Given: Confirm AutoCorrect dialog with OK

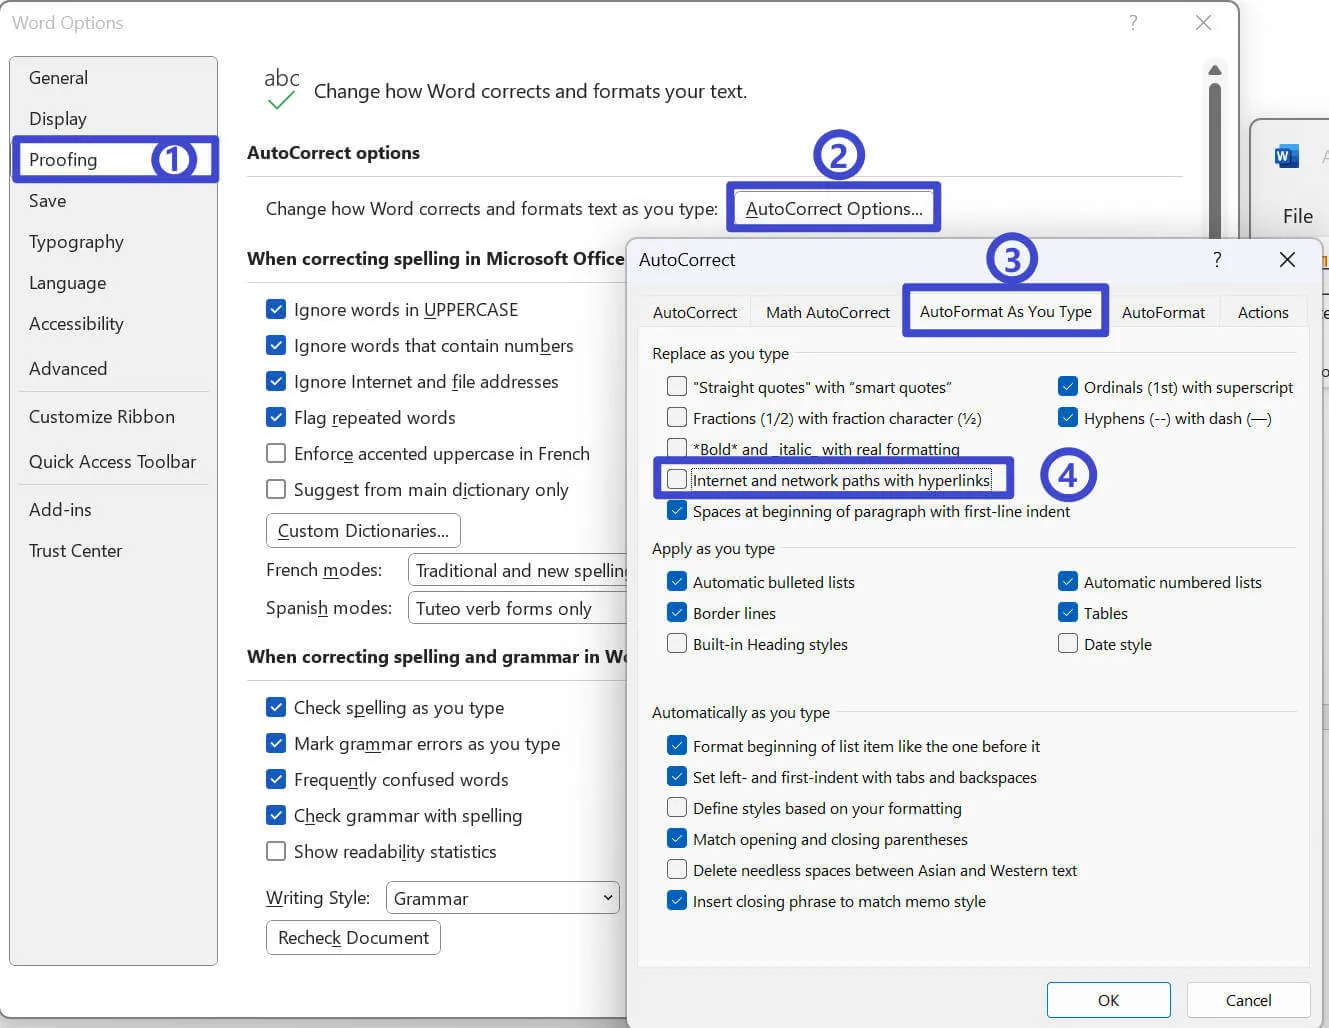Looking at the screenshot, I should click(x=1108, y=1000).
